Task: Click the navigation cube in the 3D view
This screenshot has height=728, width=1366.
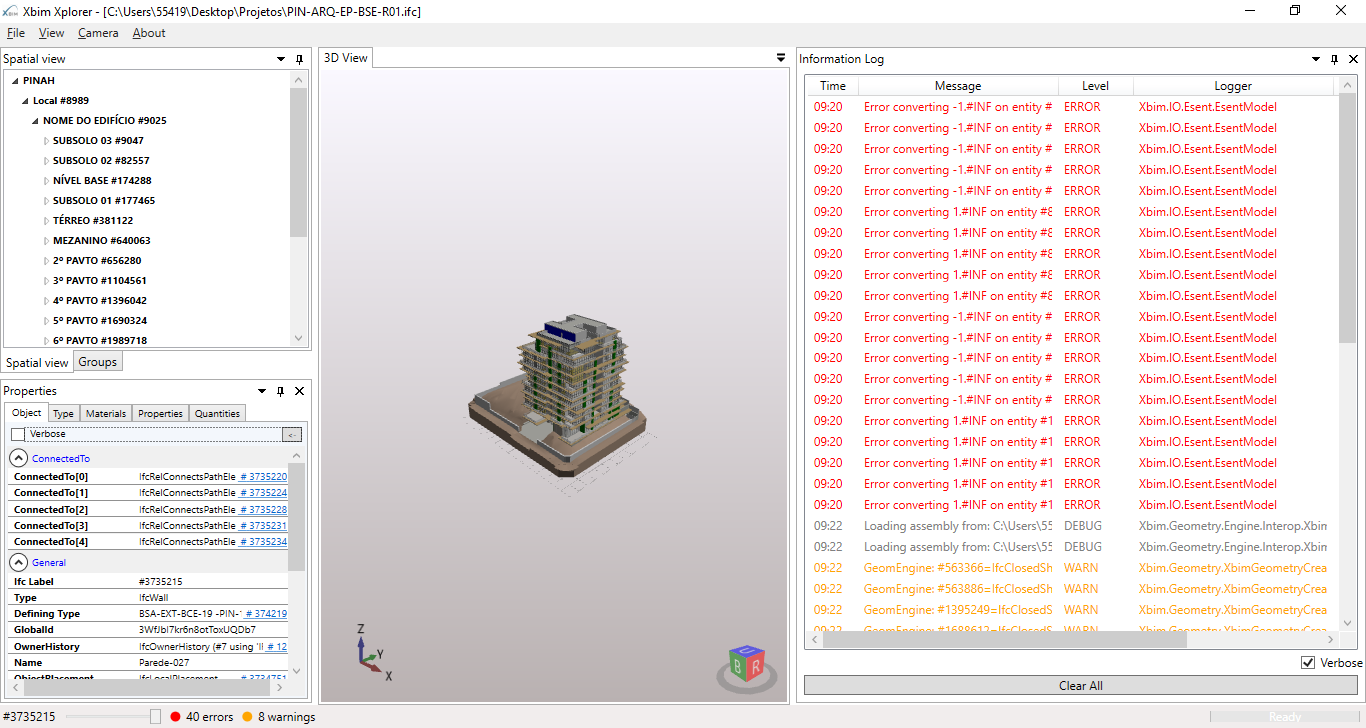Action: pos(745,664)
